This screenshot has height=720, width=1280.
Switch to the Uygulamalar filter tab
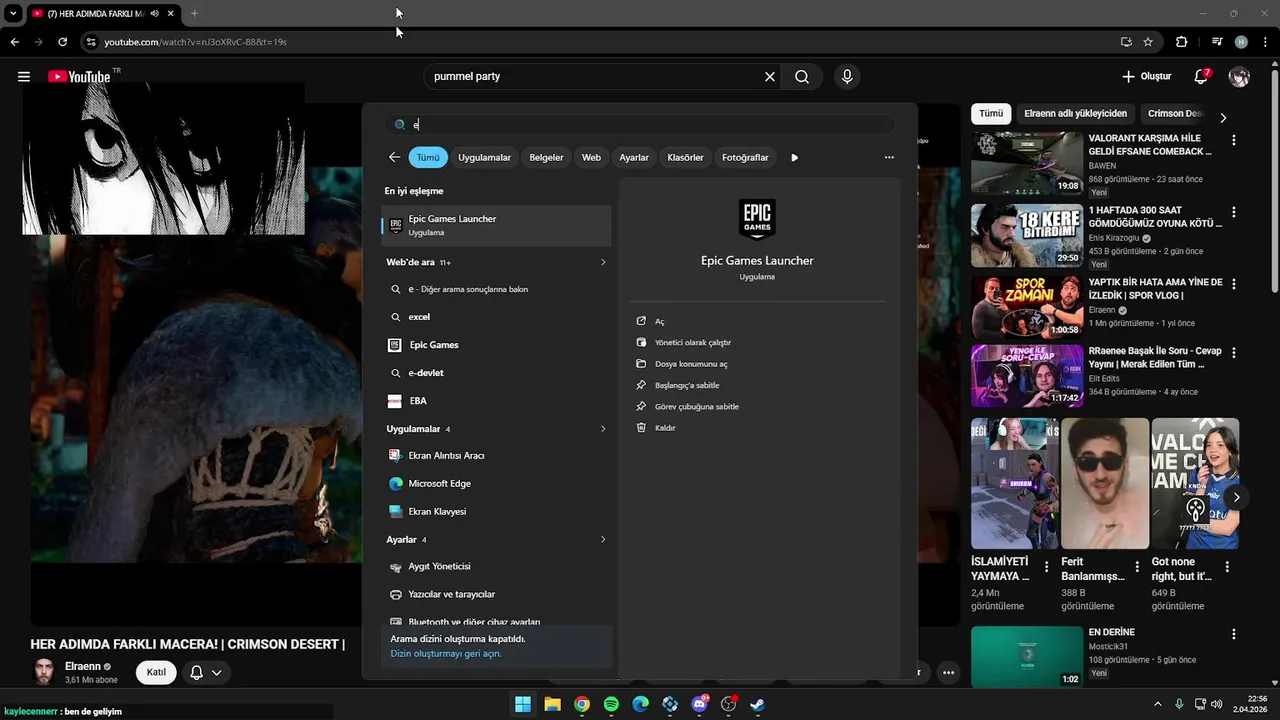[x=484, y=157]
